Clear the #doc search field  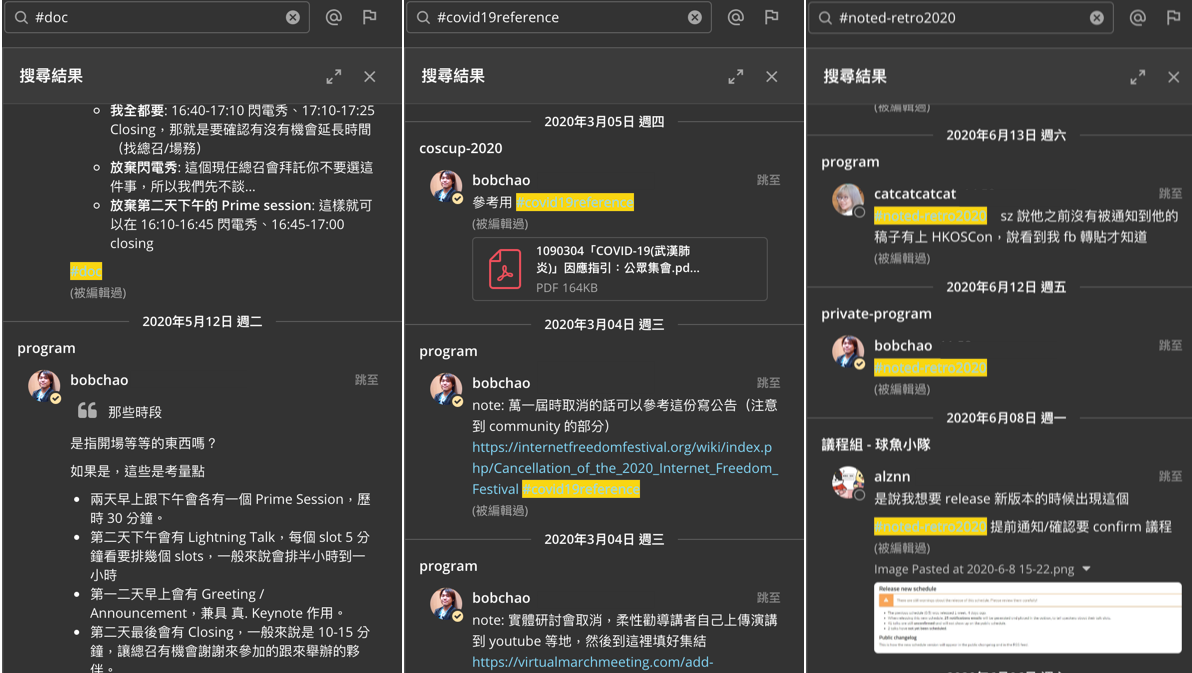point(293,17)
